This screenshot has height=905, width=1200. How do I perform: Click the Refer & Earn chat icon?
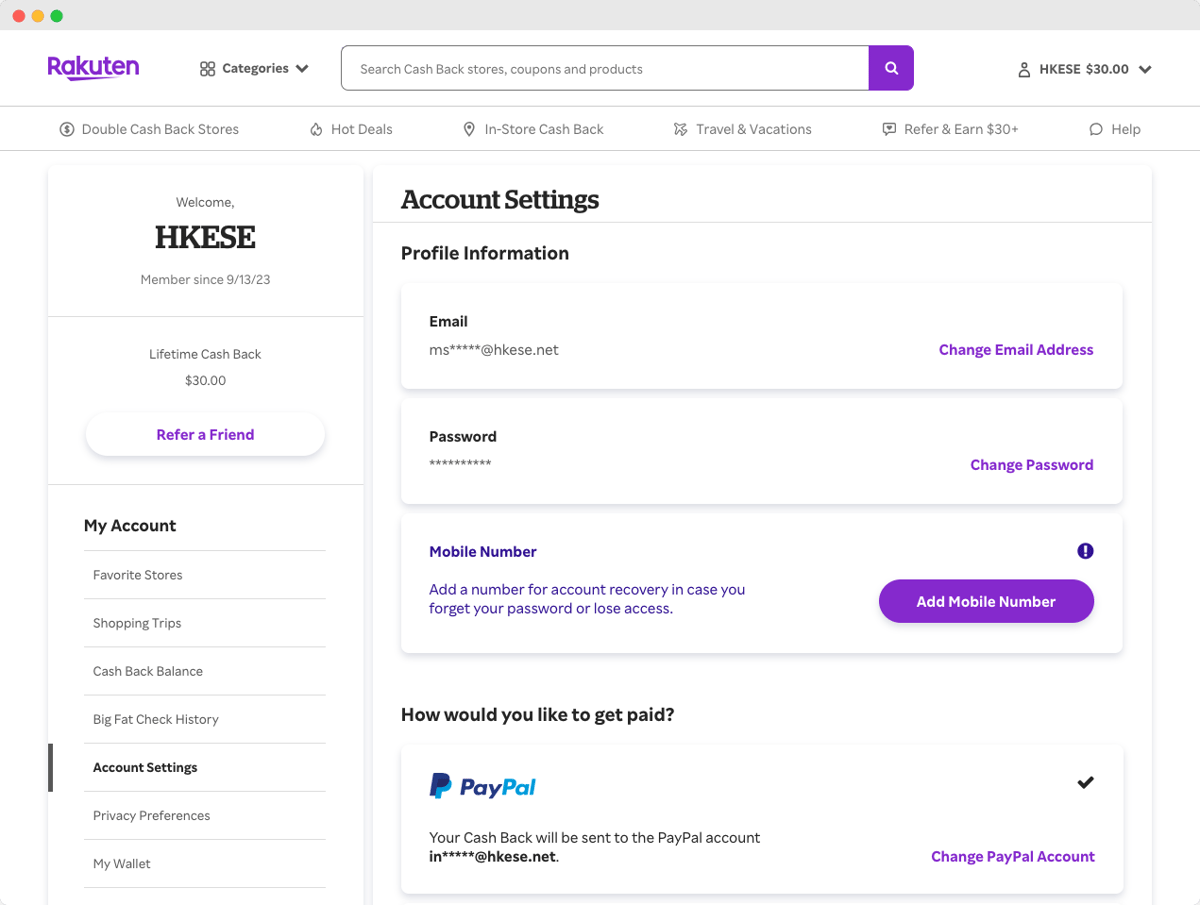pos(889,129)
